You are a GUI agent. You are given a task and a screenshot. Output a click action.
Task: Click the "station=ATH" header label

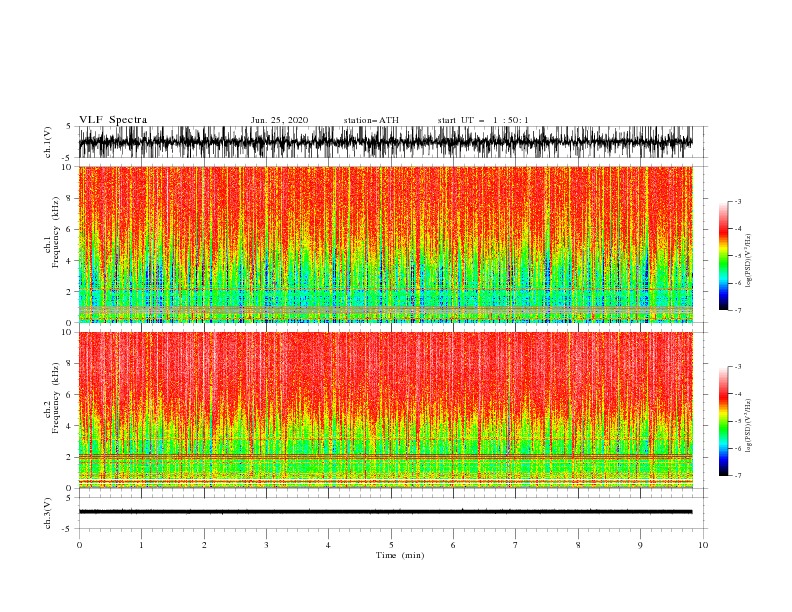pyautogui.click(x=371, y=120)
